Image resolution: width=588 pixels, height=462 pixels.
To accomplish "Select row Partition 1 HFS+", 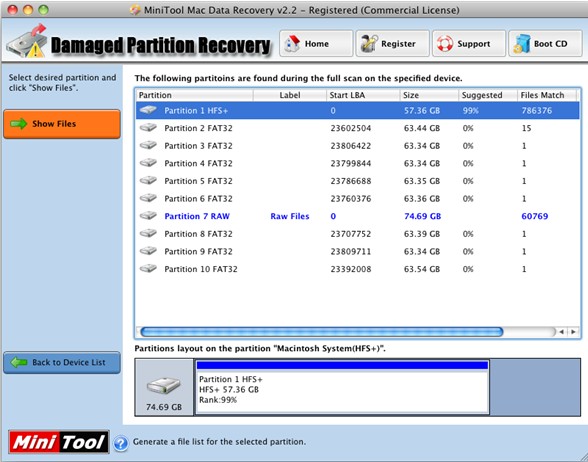I will 357,111.
